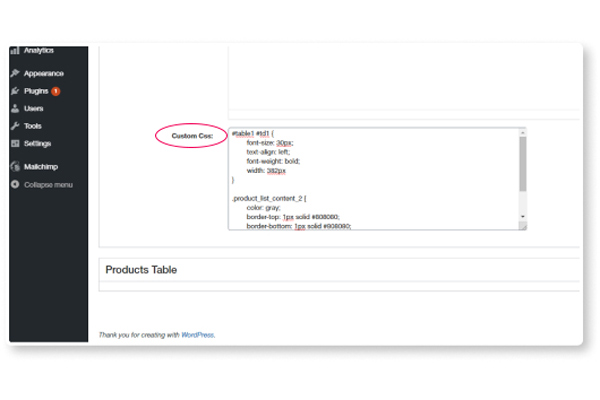
Task: Open the WordPress footer link
Action: pyautogui.click(x=197, y=335)
